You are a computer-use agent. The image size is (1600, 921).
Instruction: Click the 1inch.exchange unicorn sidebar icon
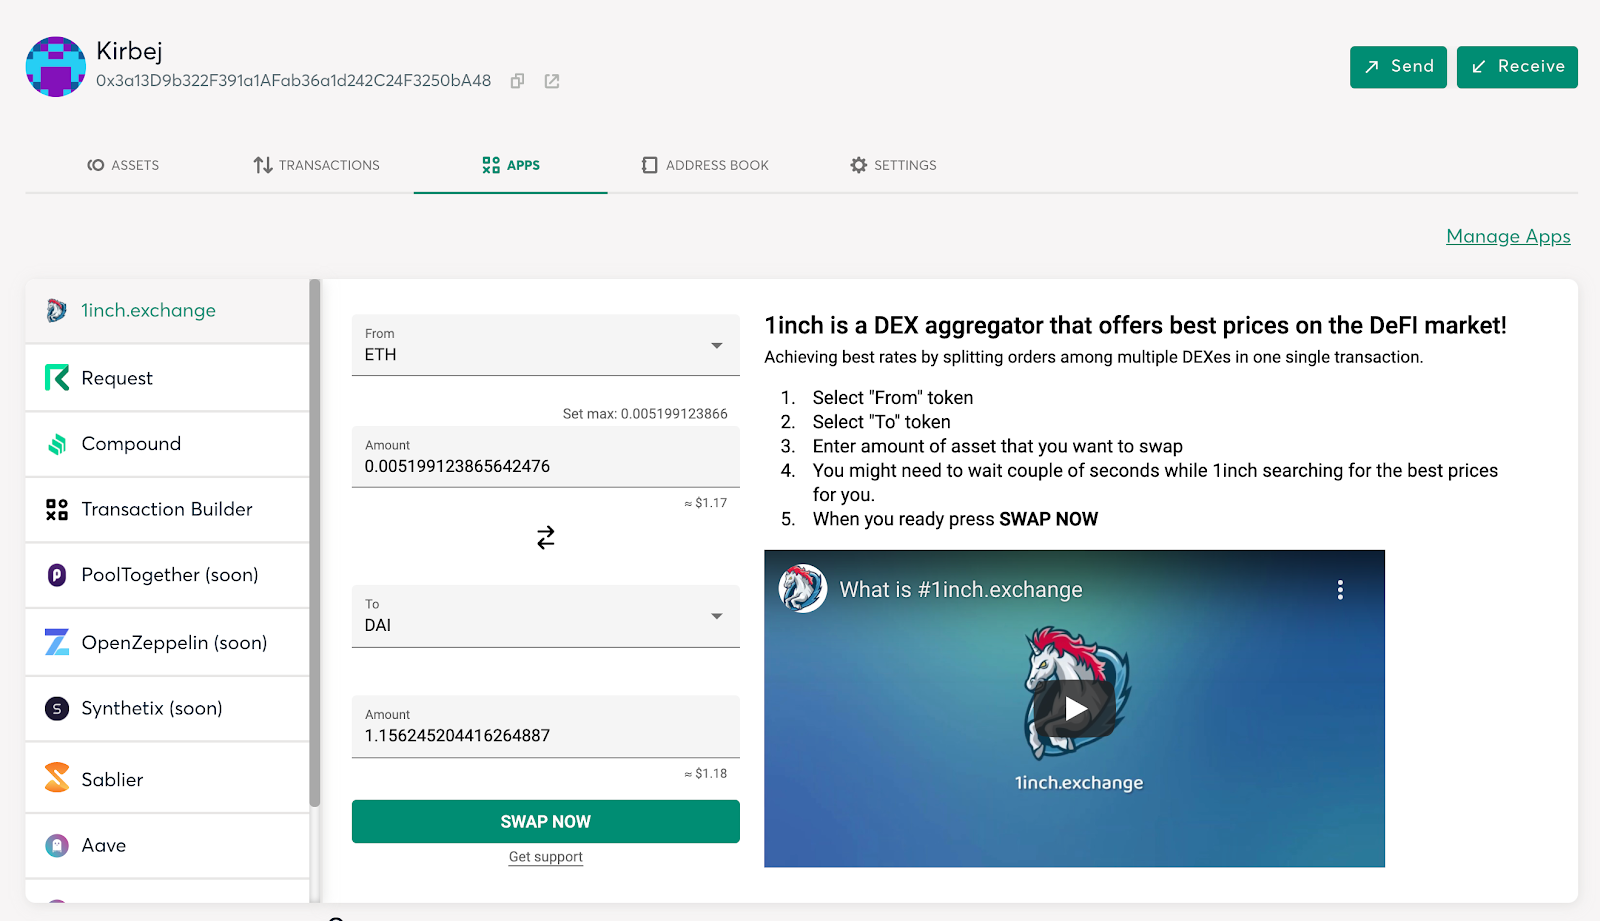point(57,311)
